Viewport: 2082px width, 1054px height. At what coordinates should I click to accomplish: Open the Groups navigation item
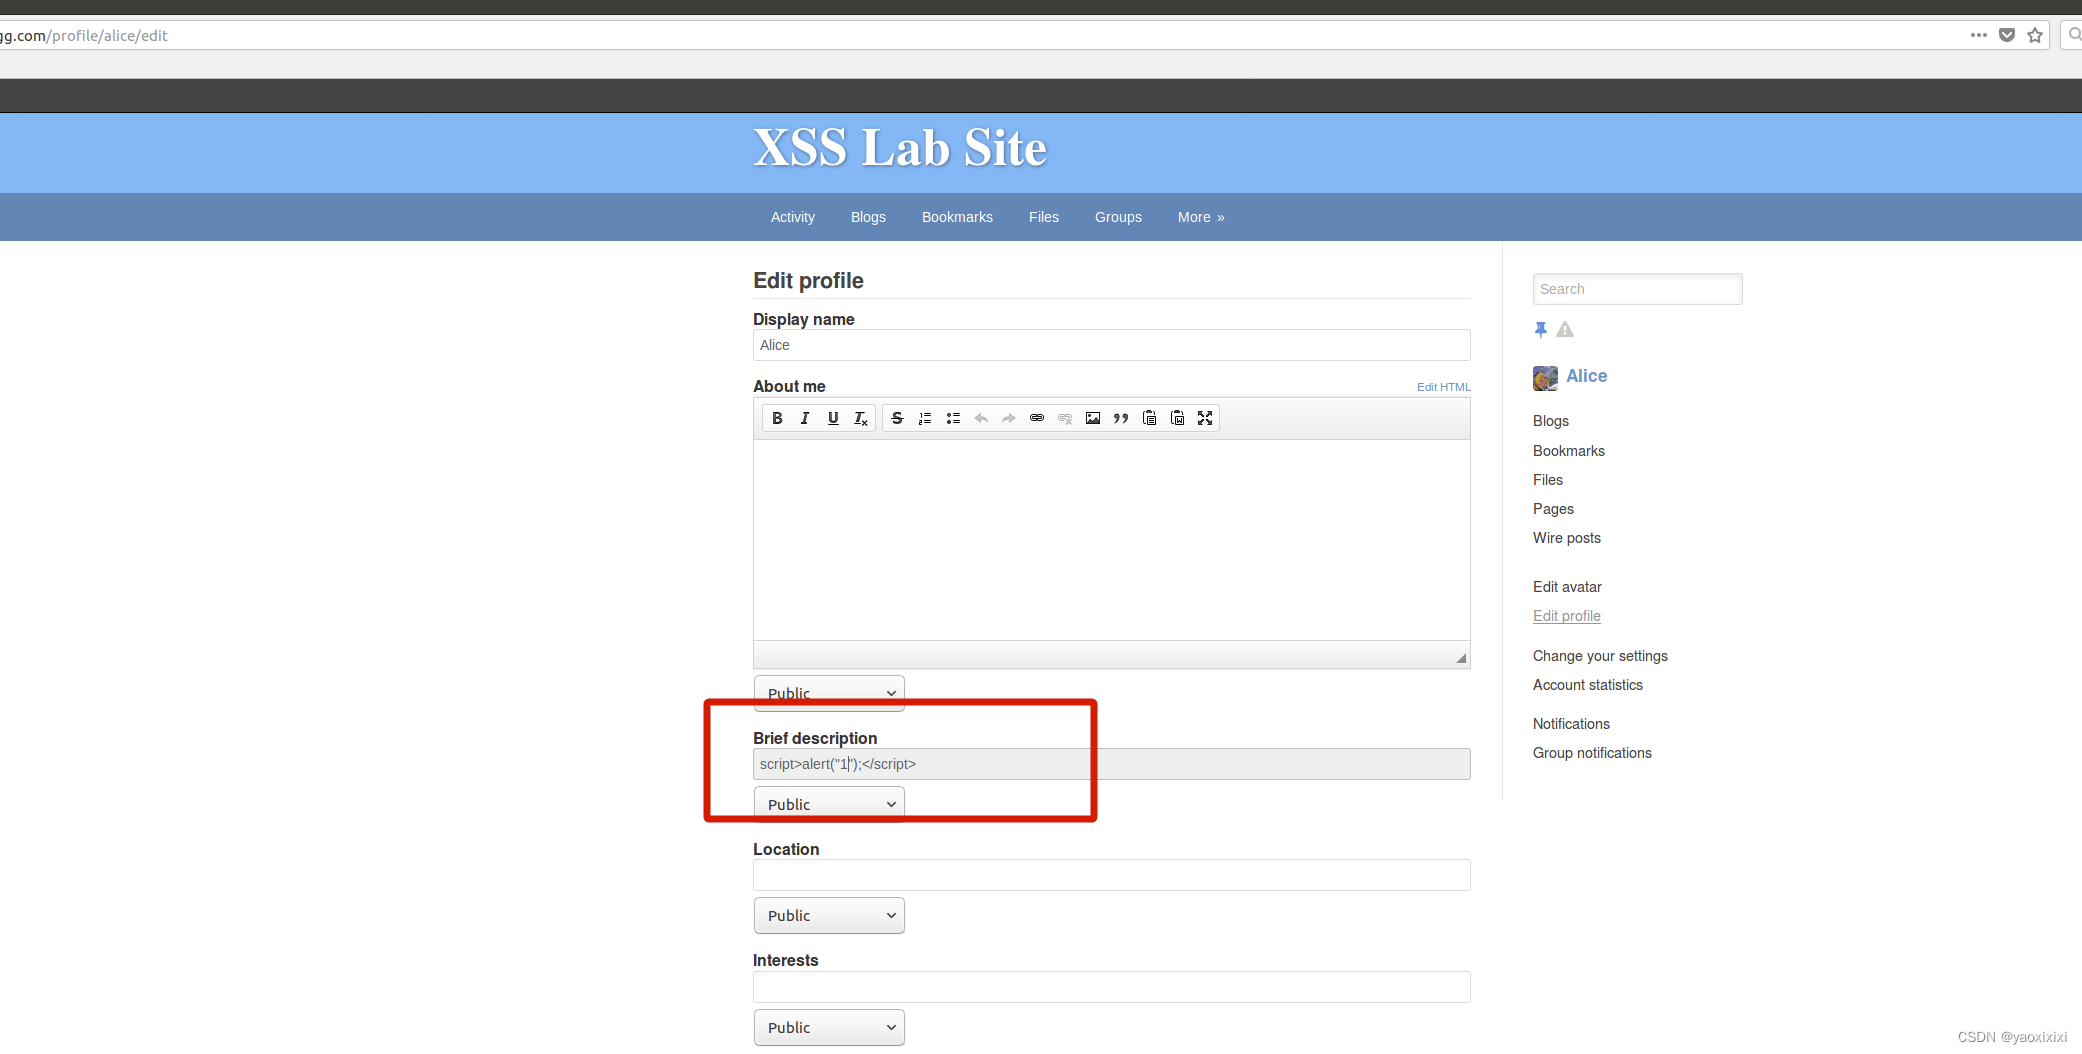[x=1118, y=217]
